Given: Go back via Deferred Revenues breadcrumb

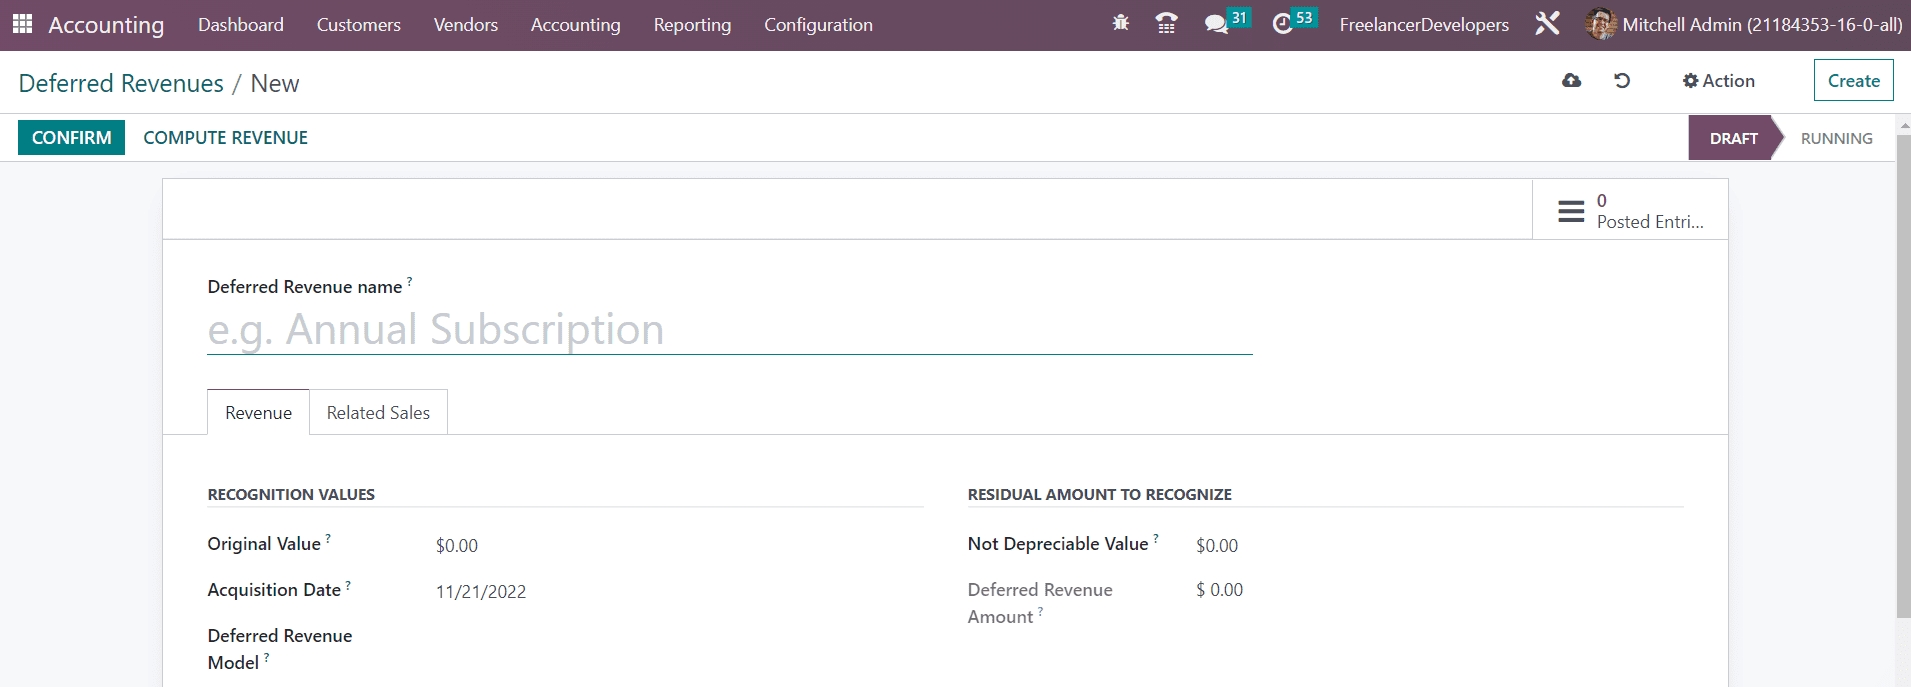Looking at the screenshot, I should 121,84.
